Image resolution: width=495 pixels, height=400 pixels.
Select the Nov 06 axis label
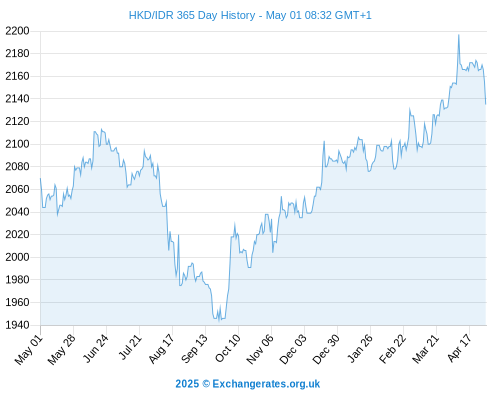[260, 349]
